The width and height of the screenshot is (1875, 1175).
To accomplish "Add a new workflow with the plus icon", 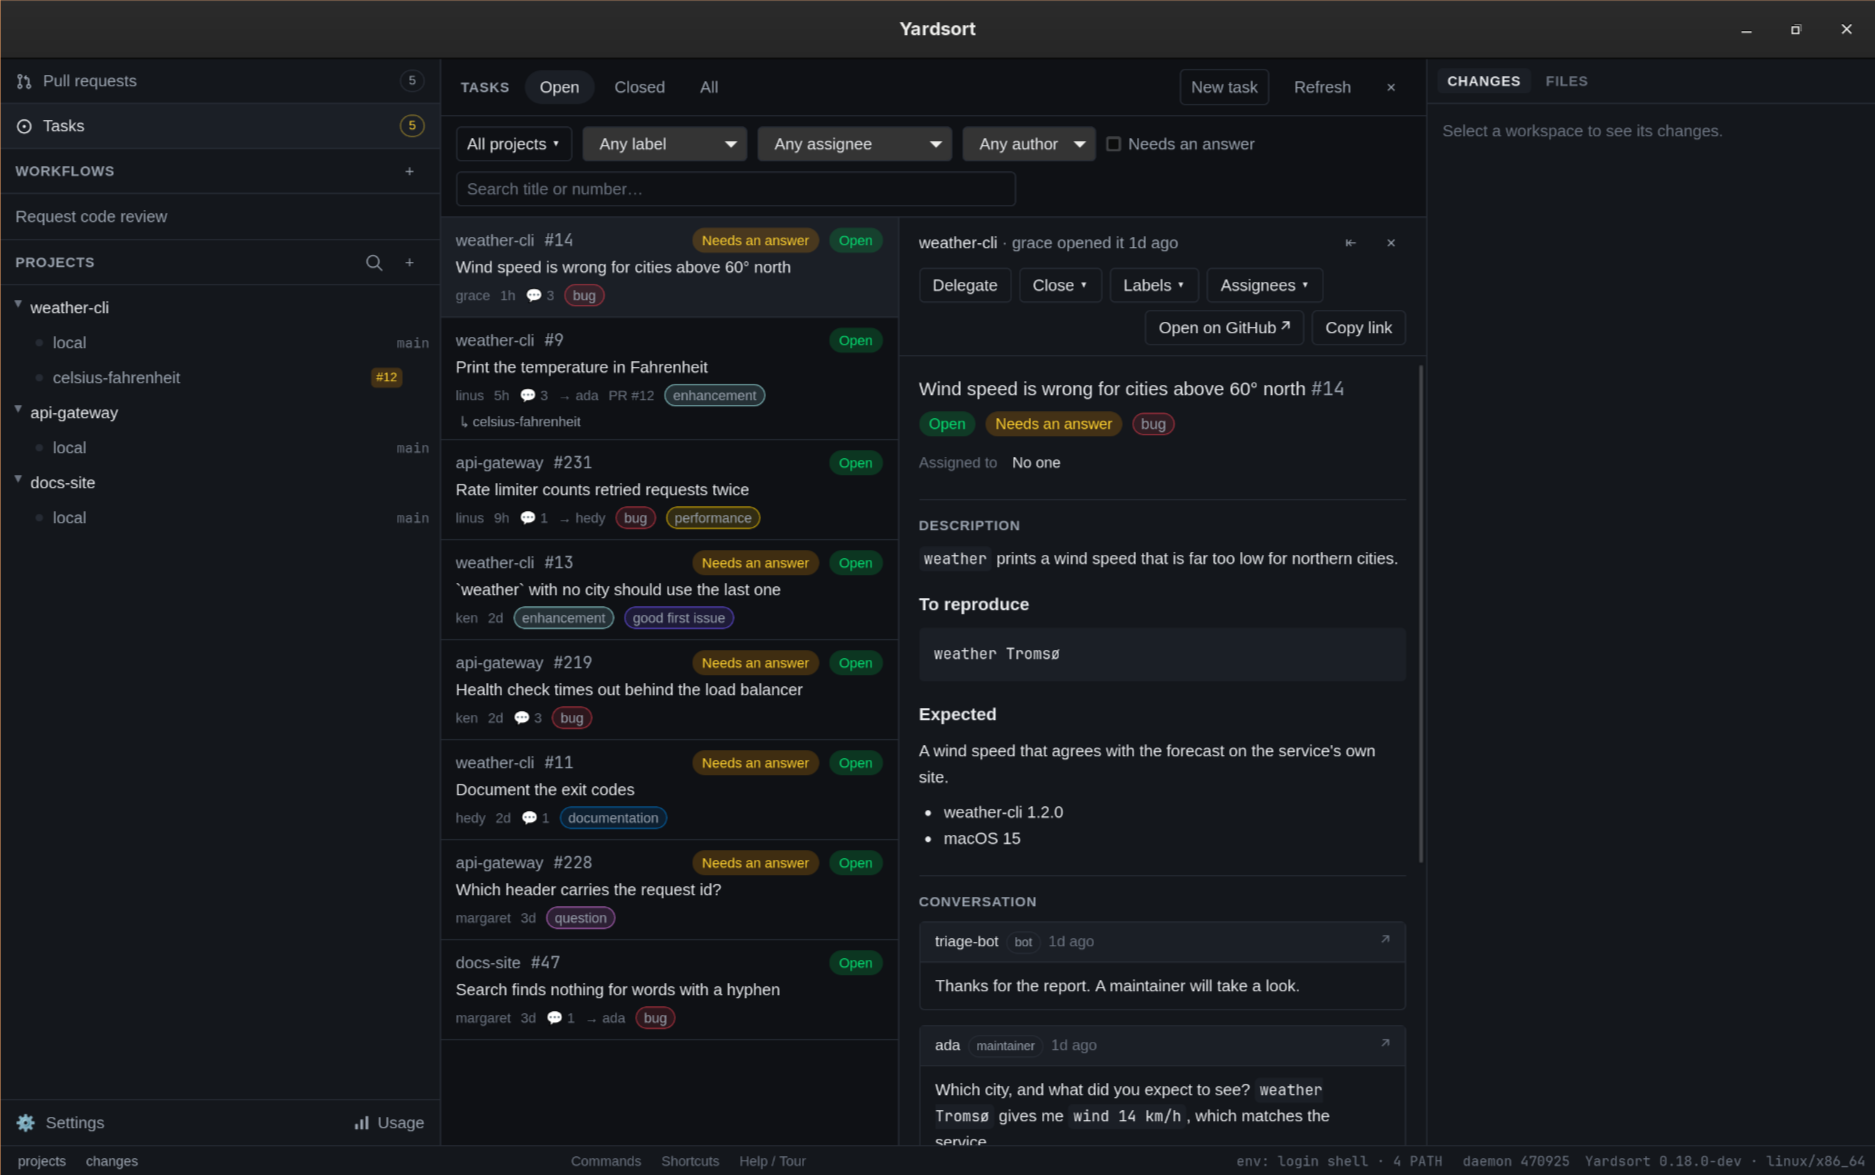I will (x=409, y=171).
